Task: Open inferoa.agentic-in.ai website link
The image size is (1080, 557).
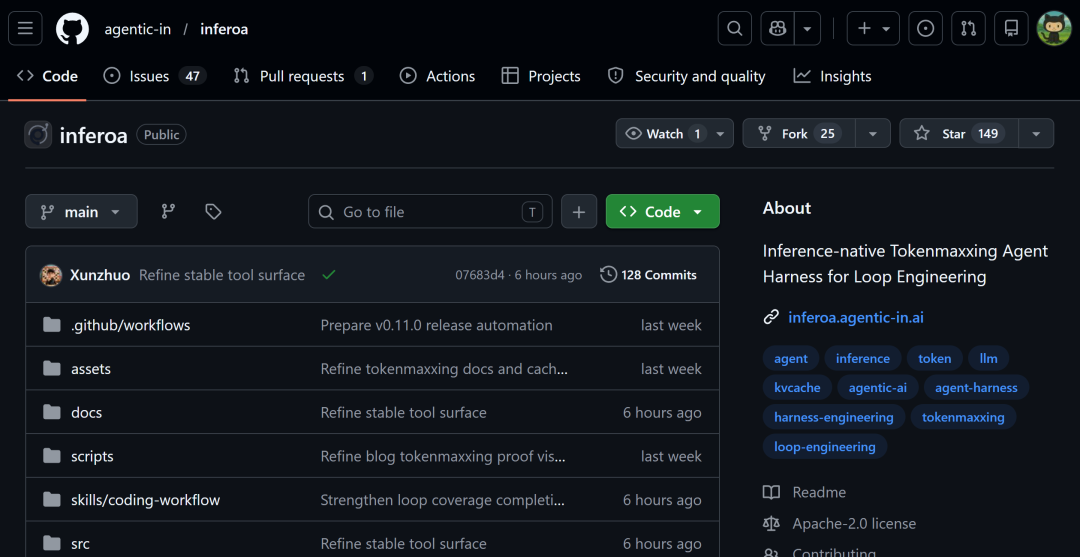Action: coord(855,317)
